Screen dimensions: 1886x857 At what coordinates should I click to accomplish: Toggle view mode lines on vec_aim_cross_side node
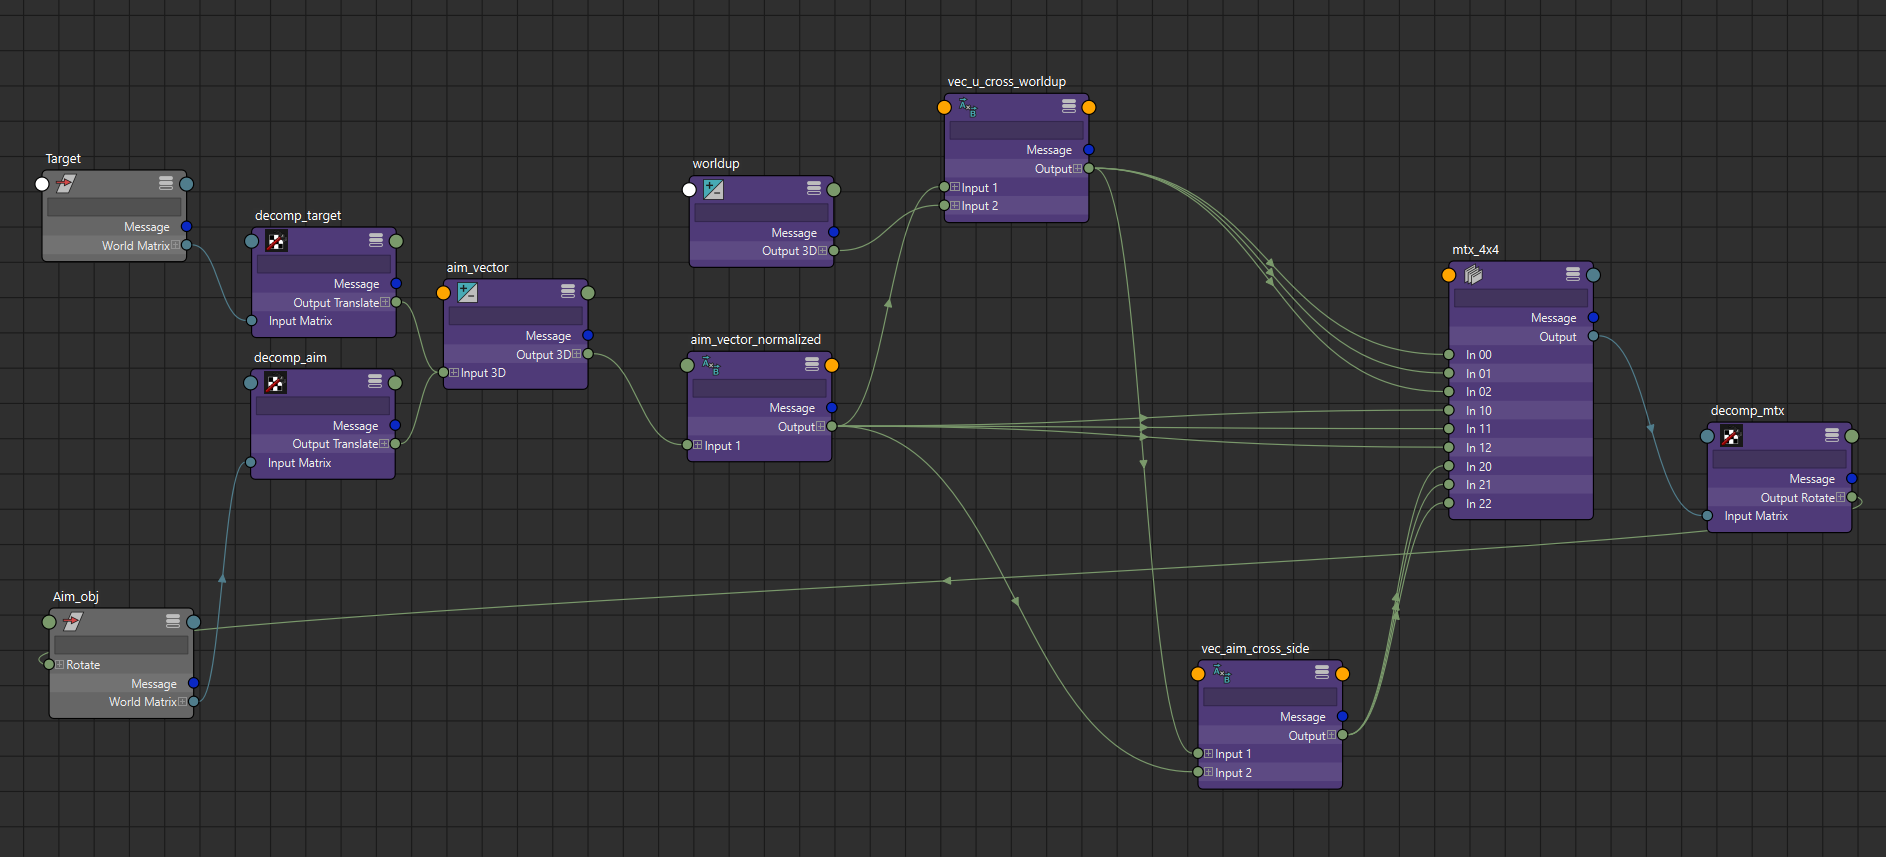point(1322,673)
